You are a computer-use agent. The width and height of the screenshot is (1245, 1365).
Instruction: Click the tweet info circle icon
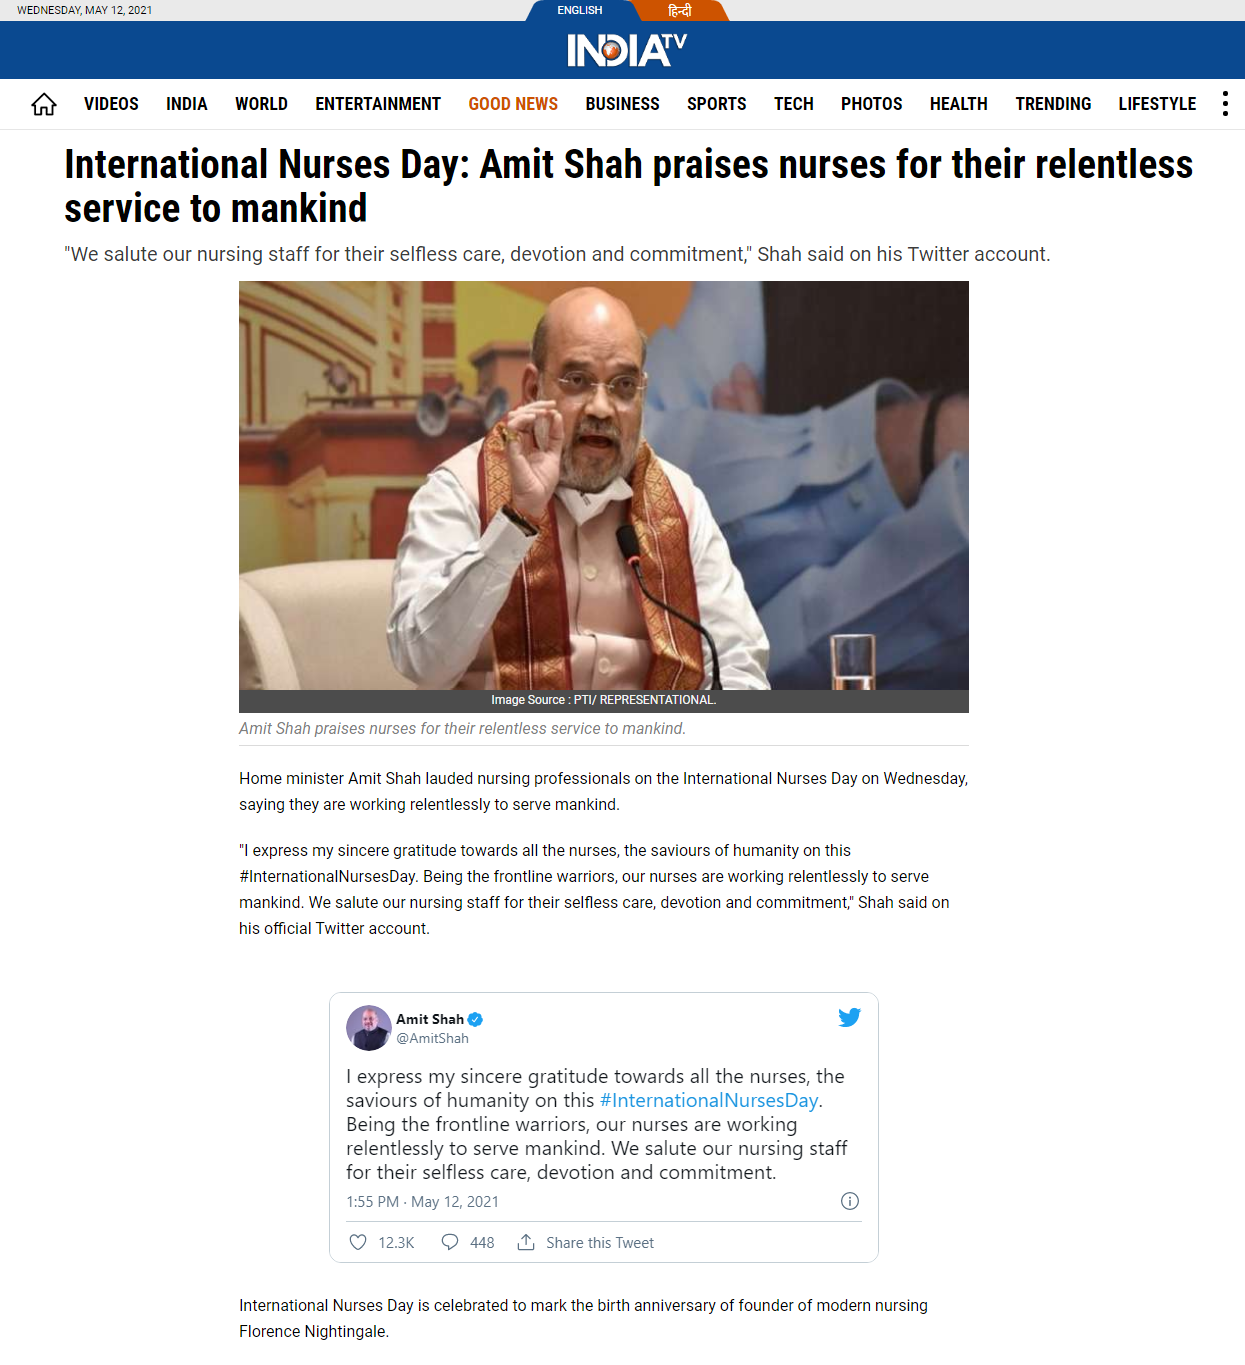[850, 1201]
